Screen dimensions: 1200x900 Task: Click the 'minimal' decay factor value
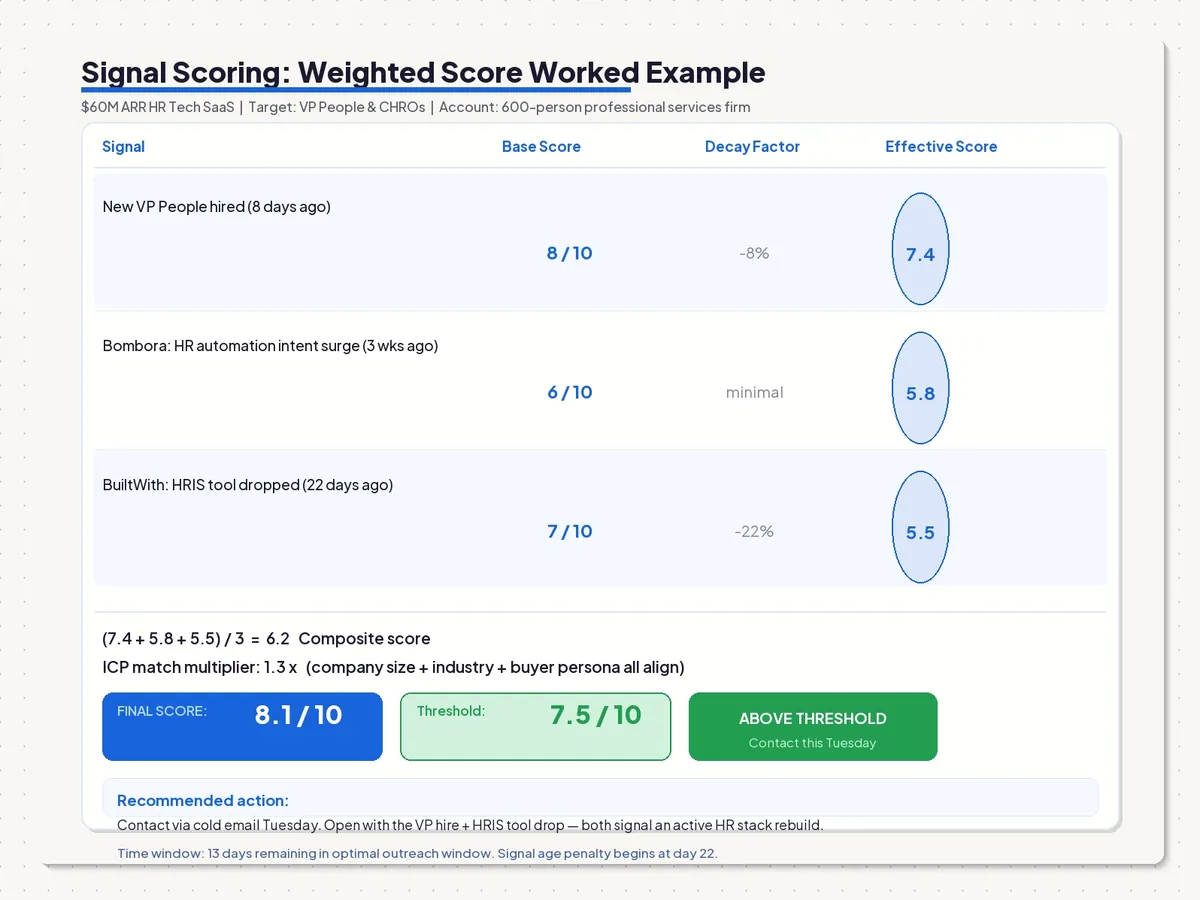(754, 392)
